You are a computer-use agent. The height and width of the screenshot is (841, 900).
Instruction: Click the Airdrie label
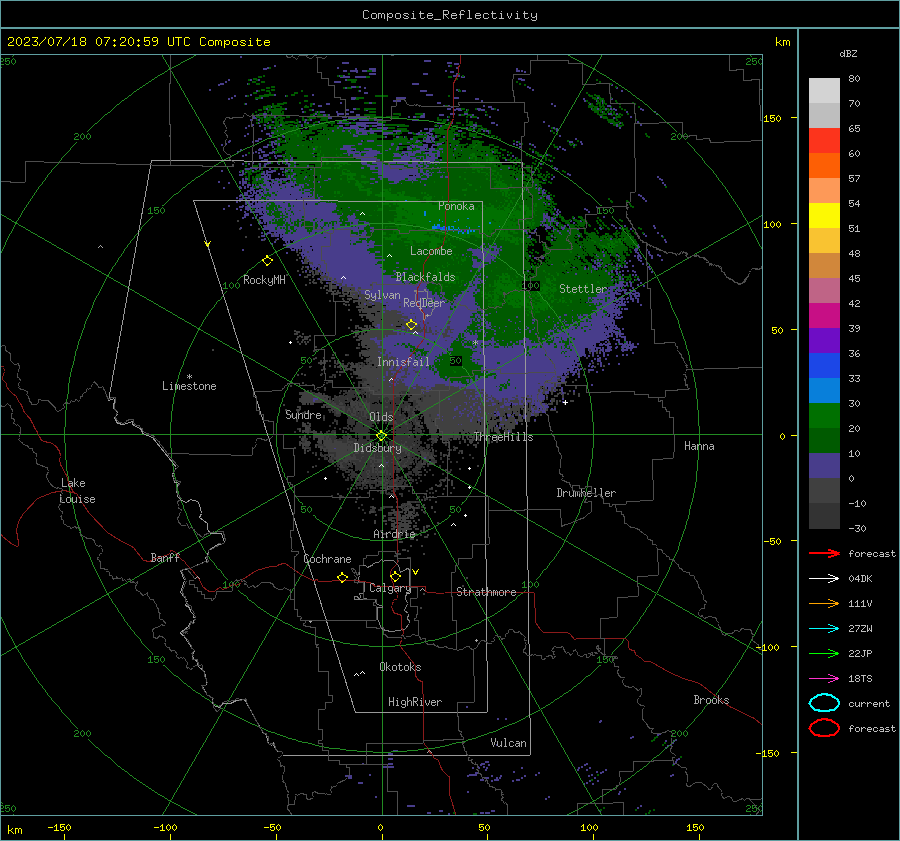click(x=394, y=534)
